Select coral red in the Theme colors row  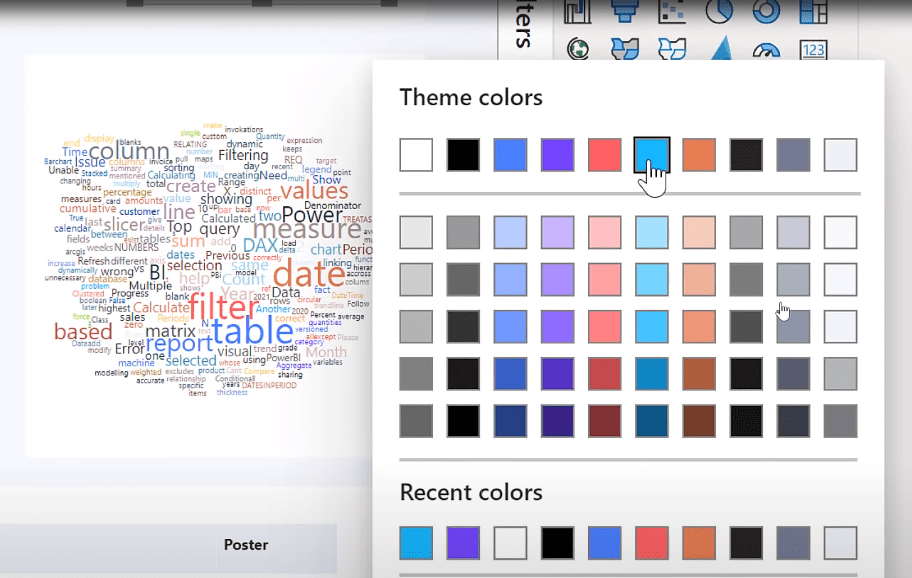[604, 155]
